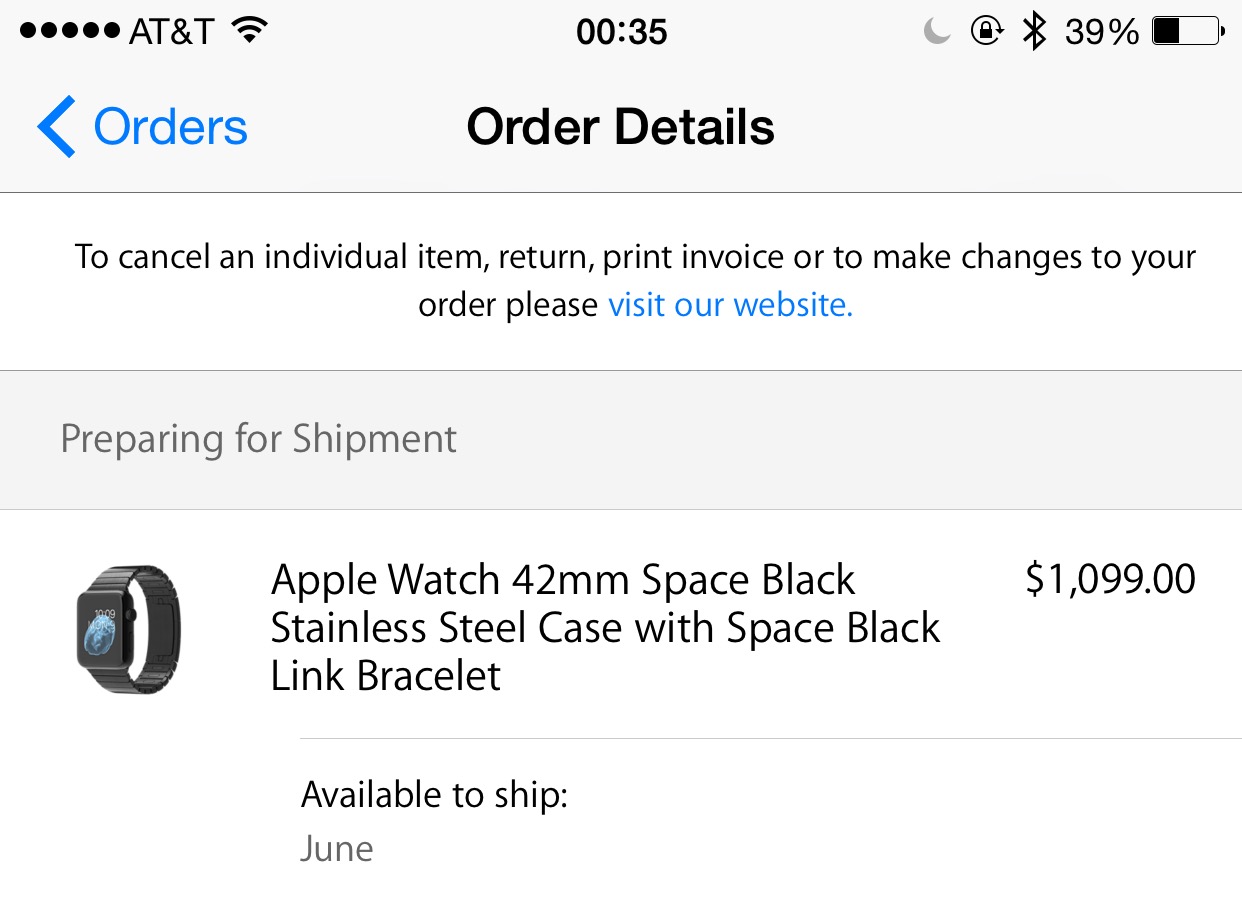Tap the Apple Watch product thumbnail

click(129, 629)
